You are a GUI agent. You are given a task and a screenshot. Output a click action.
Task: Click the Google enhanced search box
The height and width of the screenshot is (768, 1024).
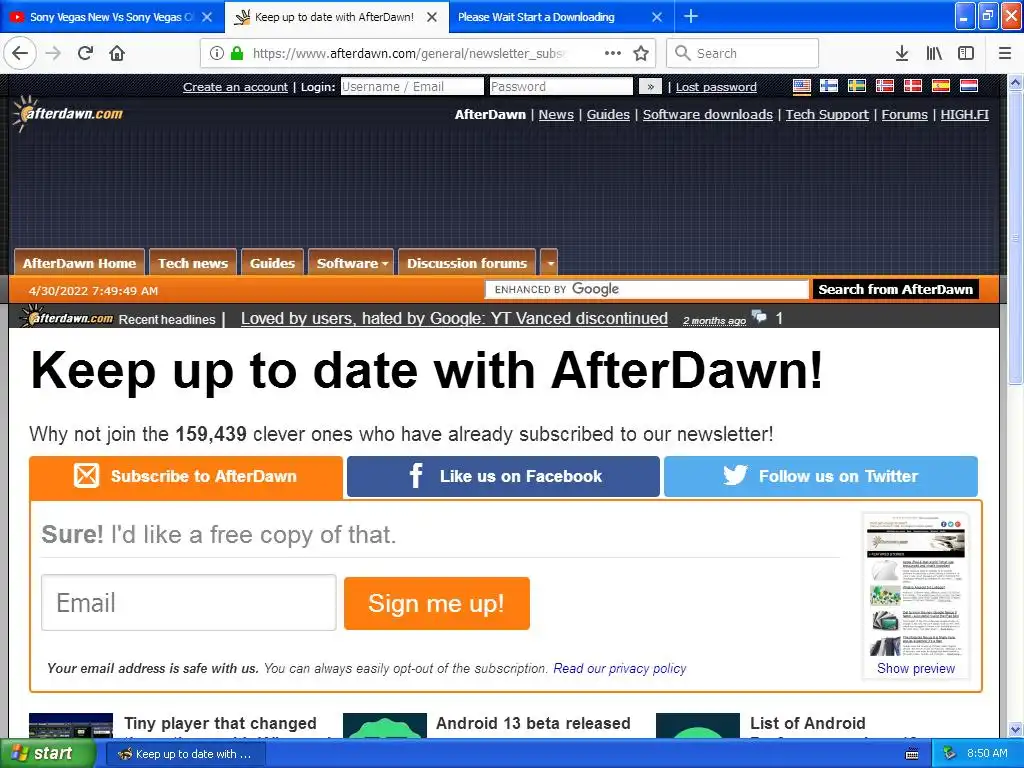click(x=647, y=289)
